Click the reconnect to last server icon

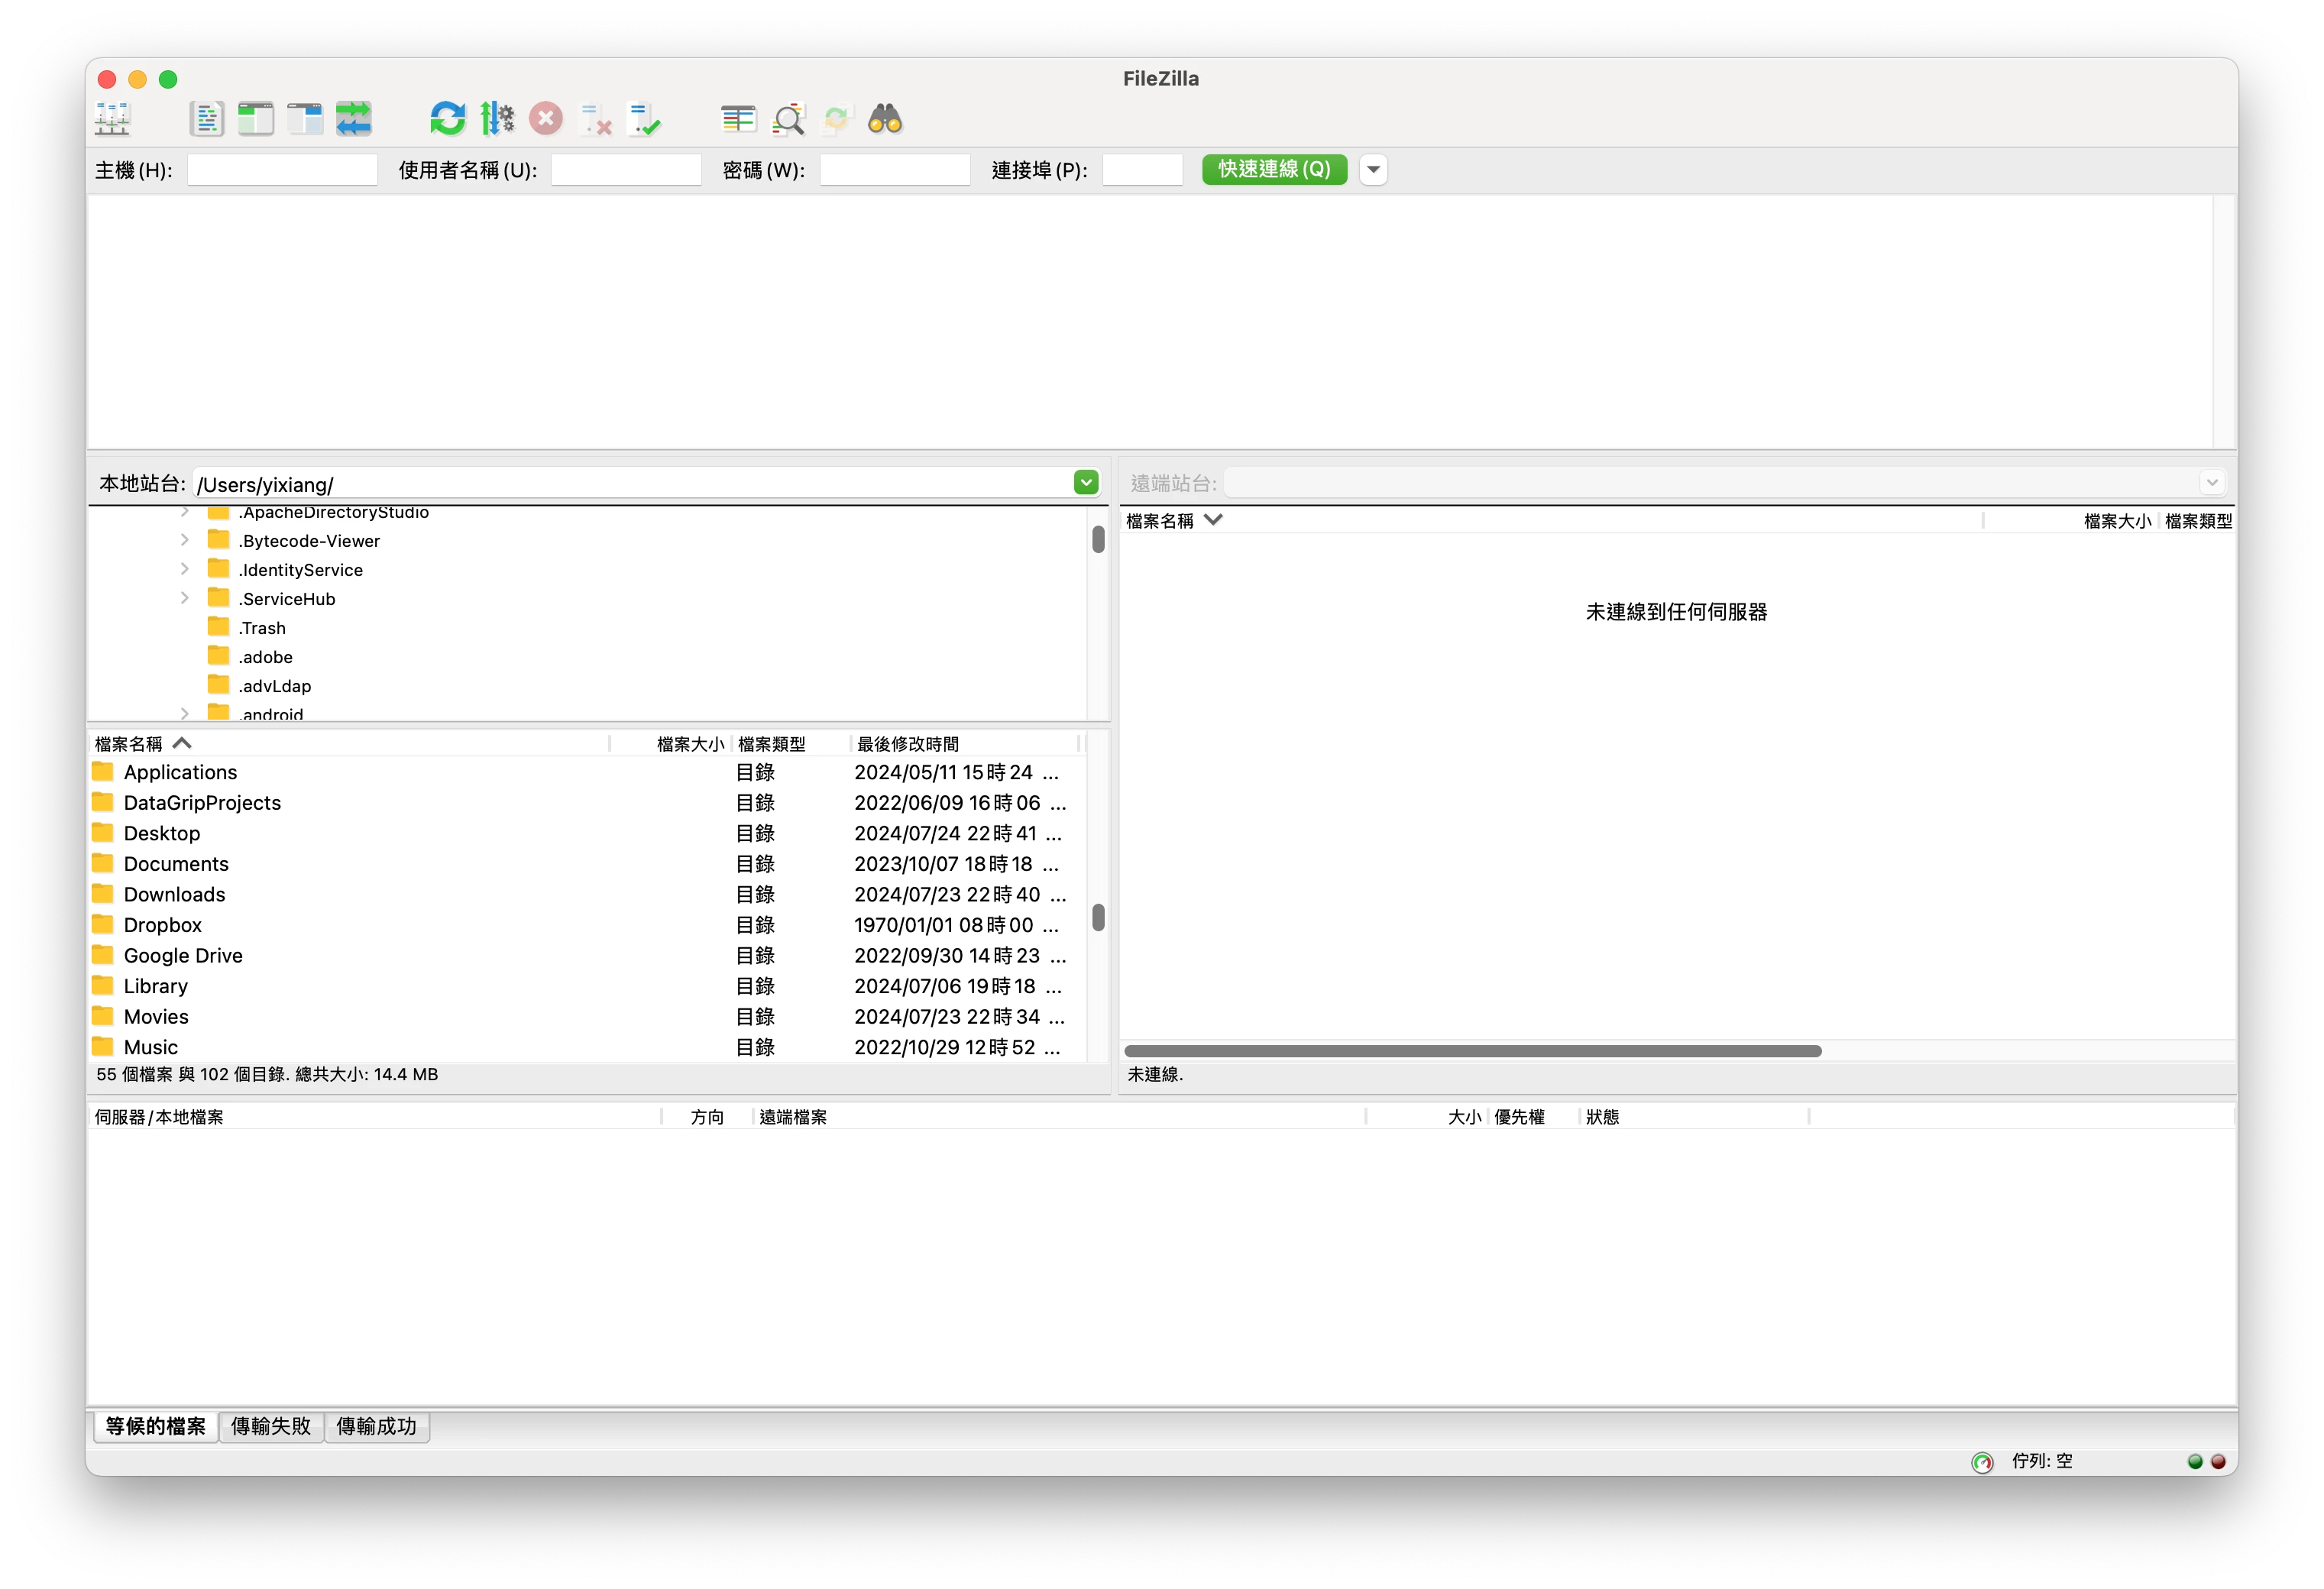645,119
